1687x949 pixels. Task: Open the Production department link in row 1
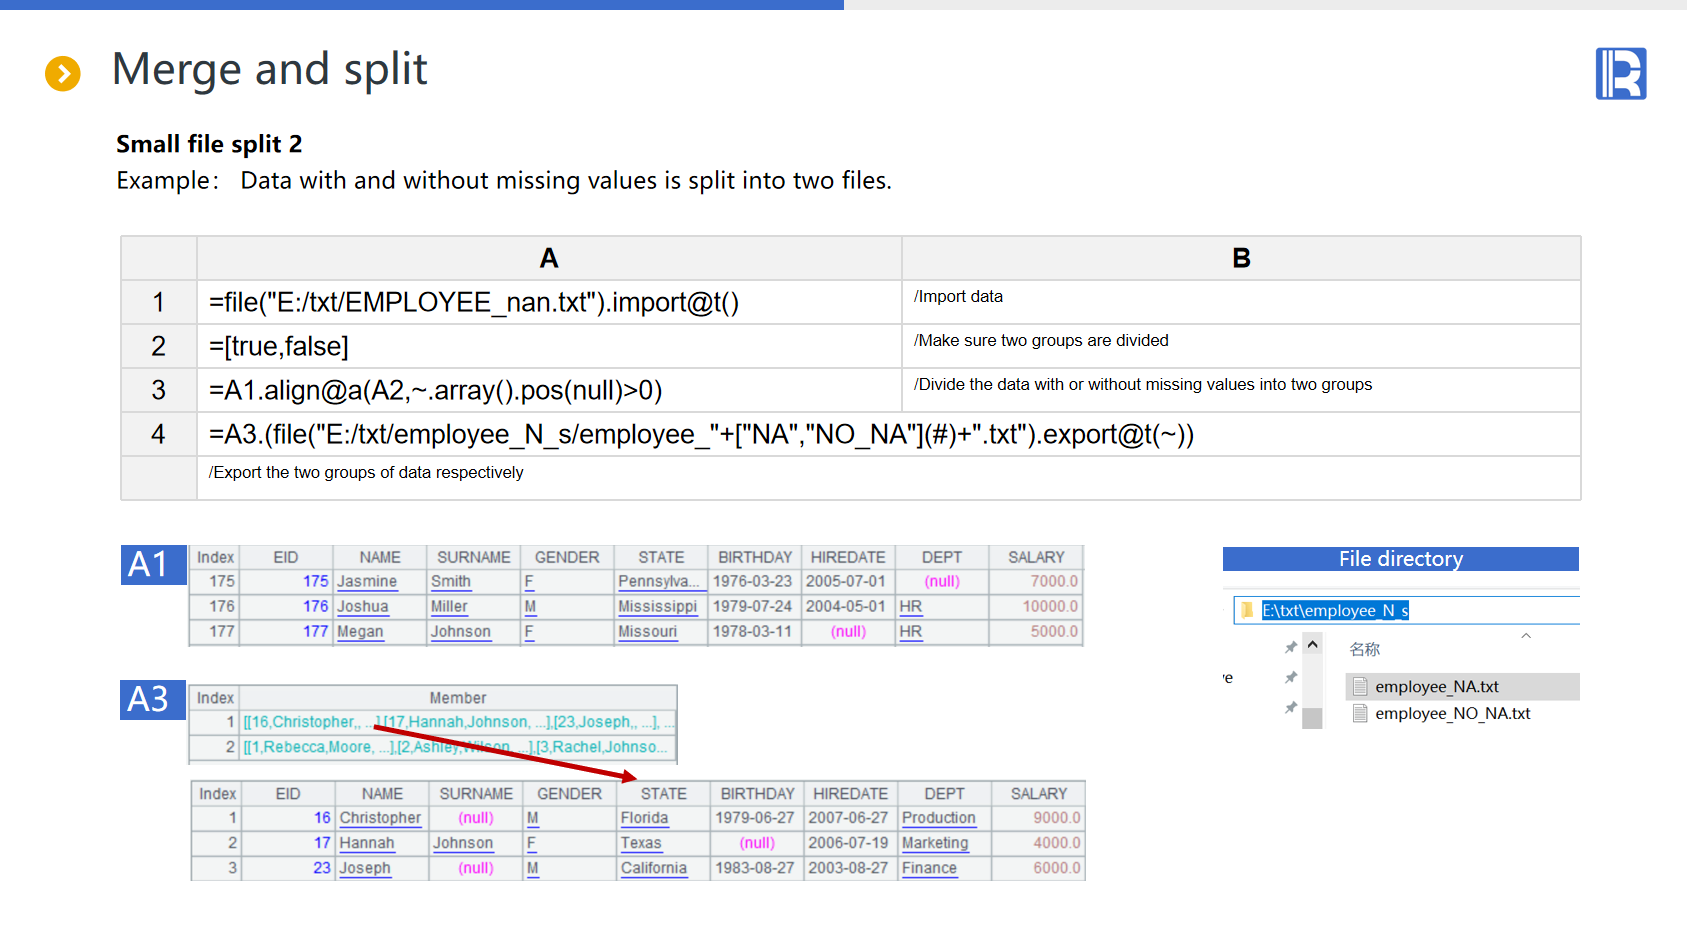point(938,818)
